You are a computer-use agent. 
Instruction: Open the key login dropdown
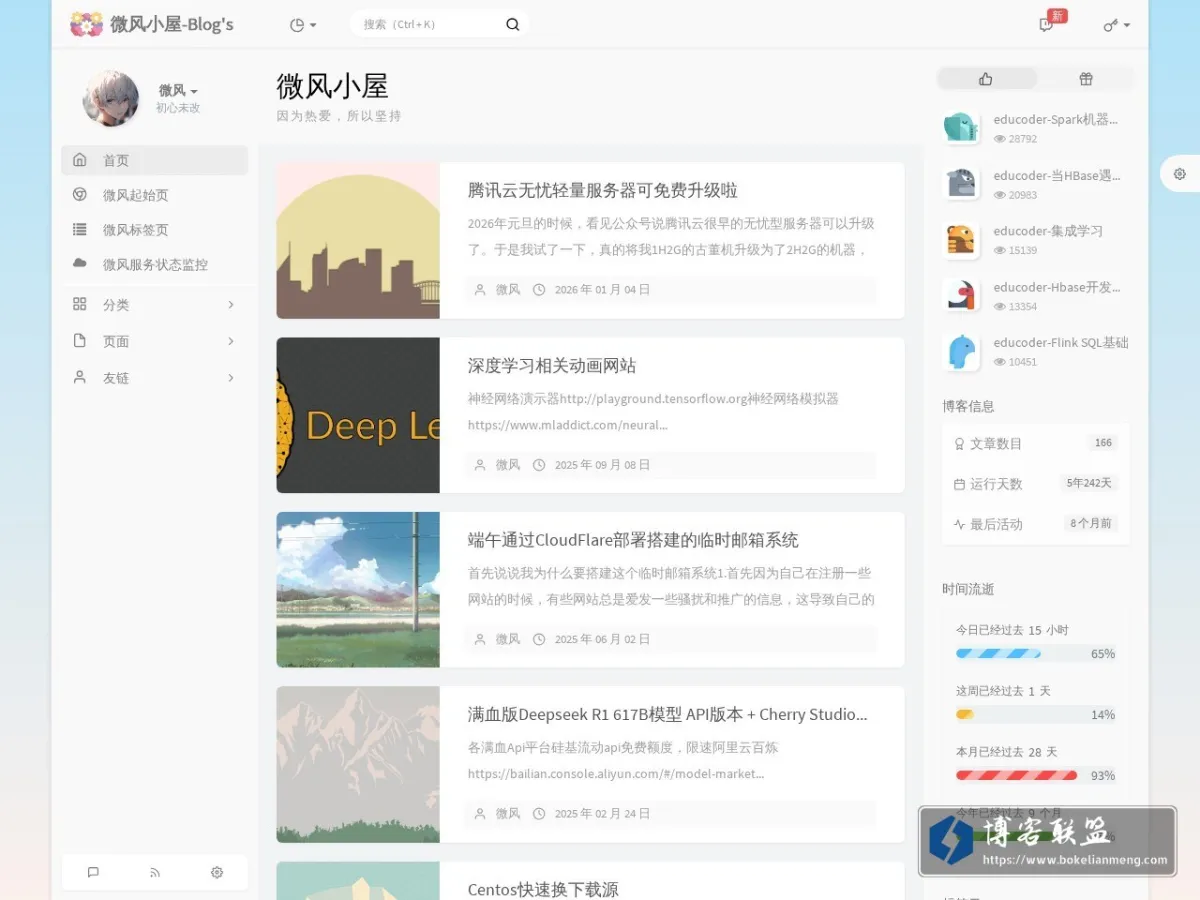pyautogui.click(x=1117, y=25)
